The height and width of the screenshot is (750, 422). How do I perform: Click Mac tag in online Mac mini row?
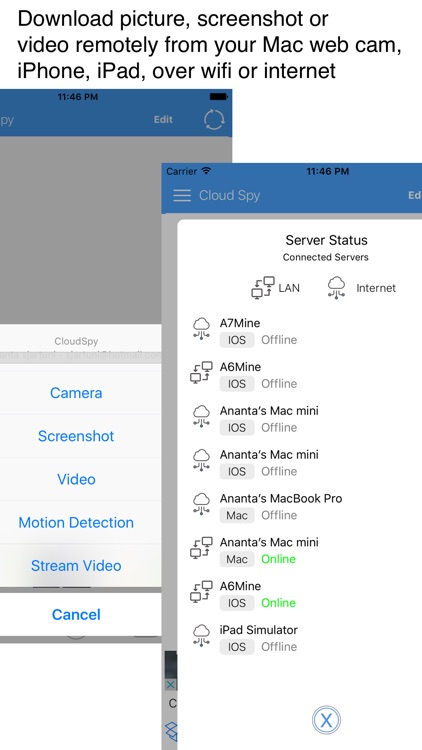(237, 559)
